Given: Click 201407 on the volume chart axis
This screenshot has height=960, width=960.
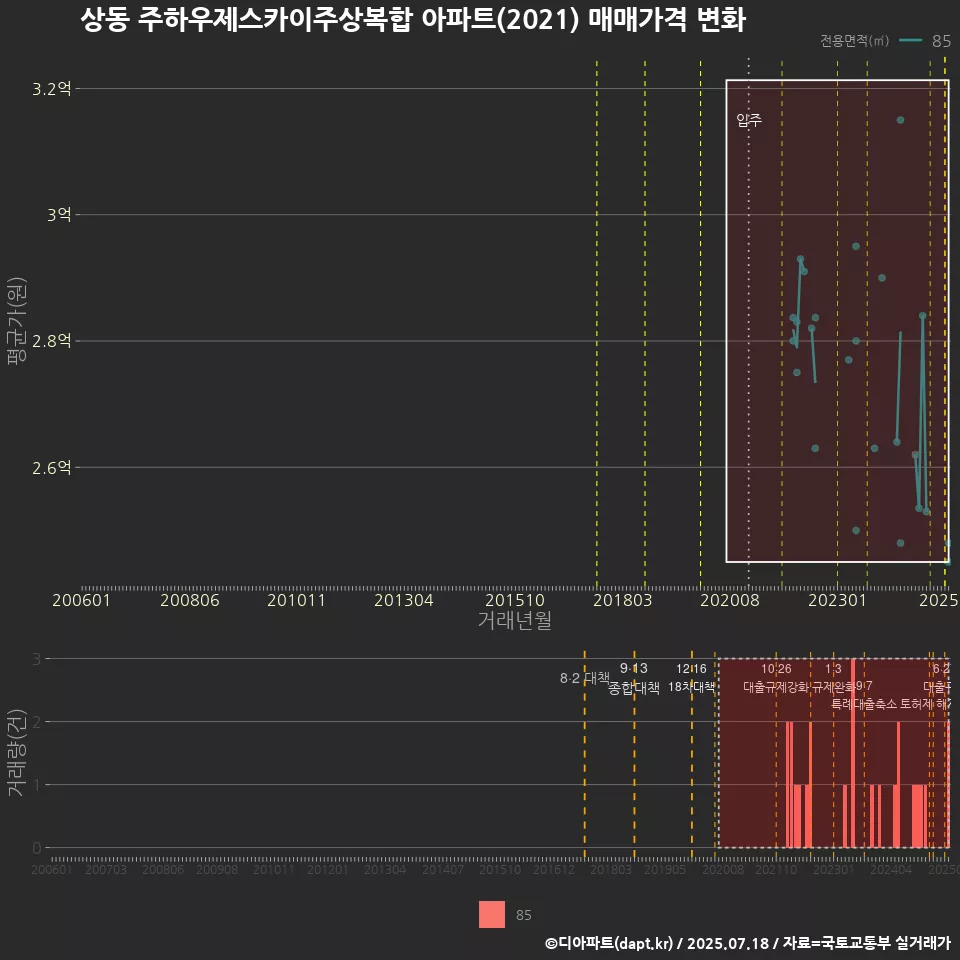Looking at the screenshot, I should [x=443, y=869].
